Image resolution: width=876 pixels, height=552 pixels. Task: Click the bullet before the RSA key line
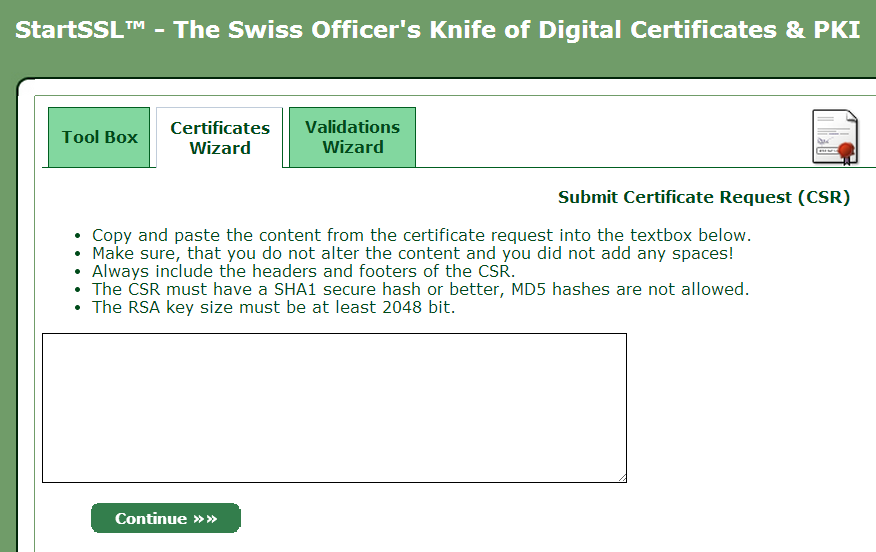tap(78, 308)
